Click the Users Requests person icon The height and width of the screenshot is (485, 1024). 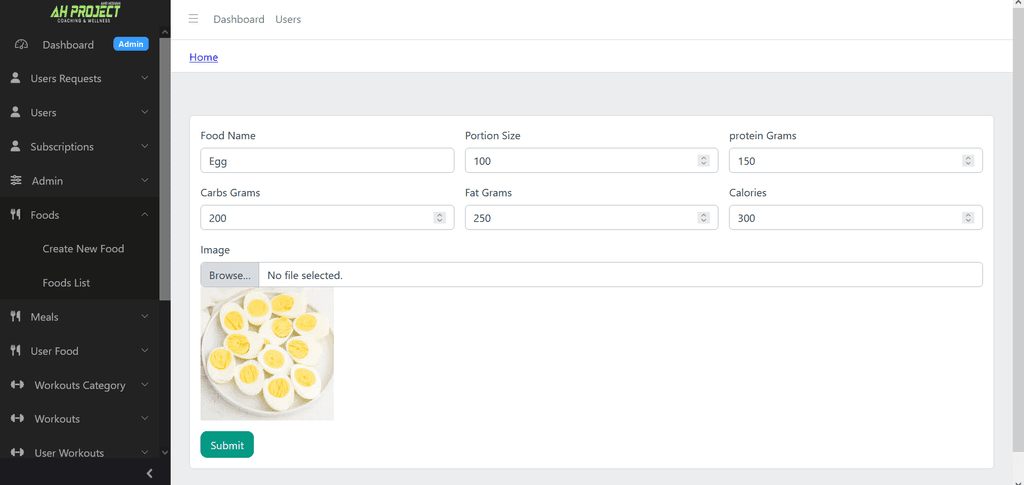[x=16, y=78]
